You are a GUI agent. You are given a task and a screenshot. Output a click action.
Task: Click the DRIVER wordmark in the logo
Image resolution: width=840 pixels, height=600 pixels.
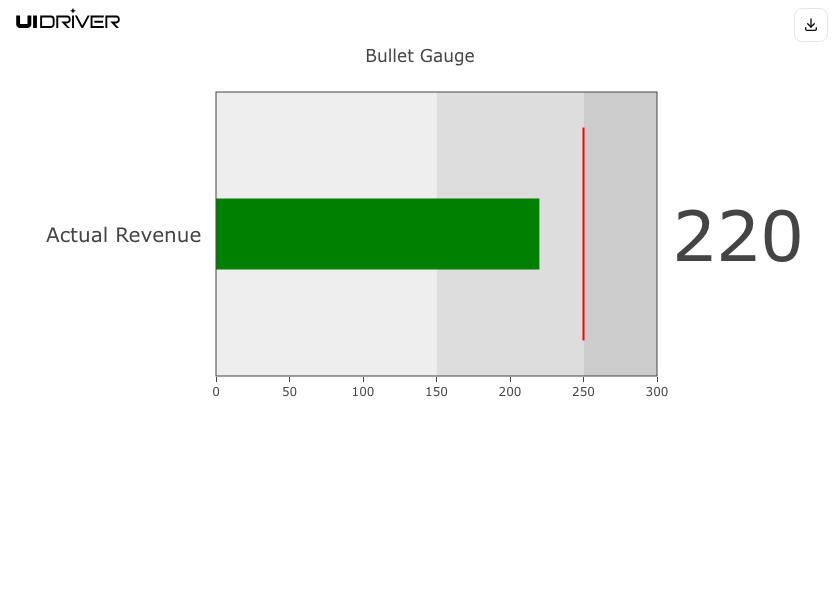click(x=80, y=21)
